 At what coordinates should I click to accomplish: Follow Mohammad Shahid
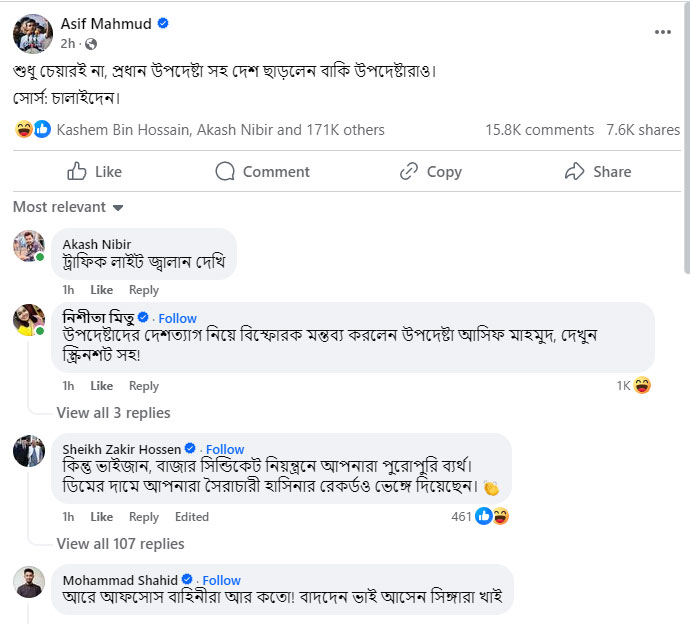[222, 580]
